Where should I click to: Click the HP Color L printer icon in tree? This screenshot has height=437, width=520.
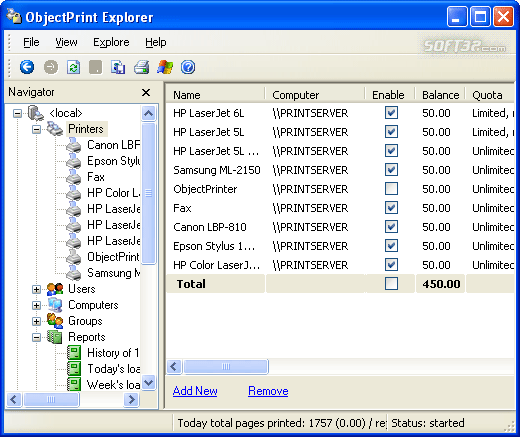(x=74, y=193)
